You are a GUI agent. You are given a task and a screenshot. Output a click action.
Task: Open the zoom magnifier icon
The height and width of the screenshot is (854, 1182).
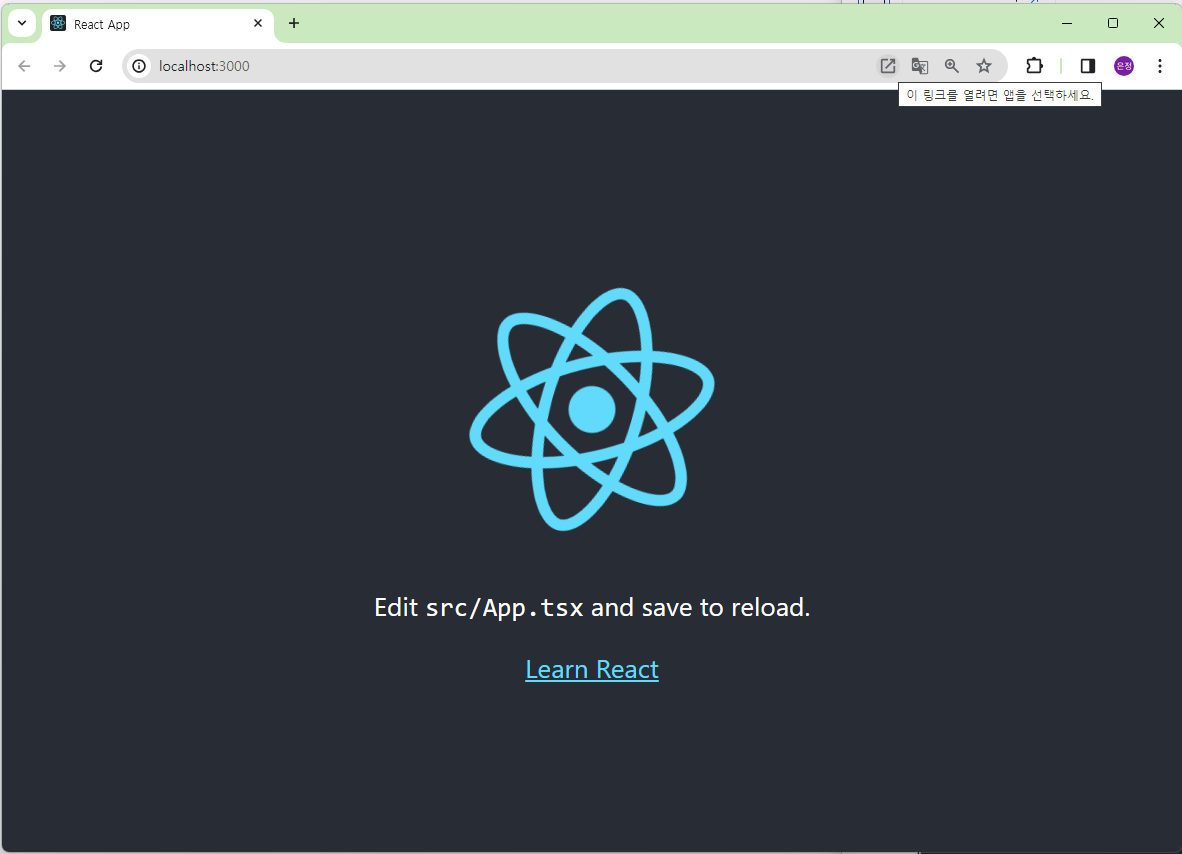[952, 66]
